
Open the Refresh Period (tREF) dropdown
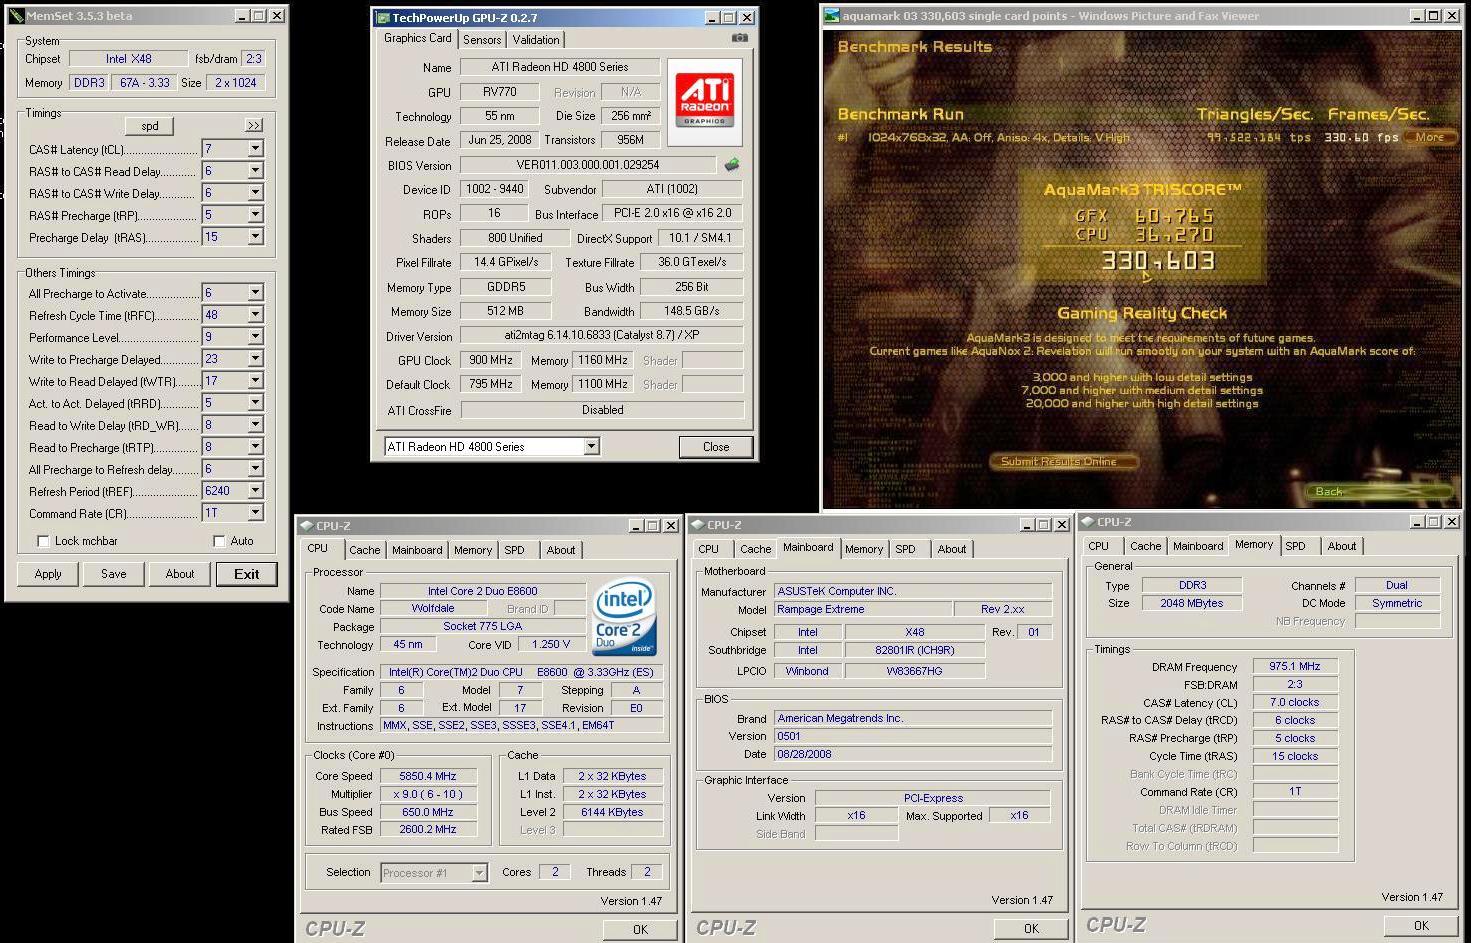[x=255, y=491]
